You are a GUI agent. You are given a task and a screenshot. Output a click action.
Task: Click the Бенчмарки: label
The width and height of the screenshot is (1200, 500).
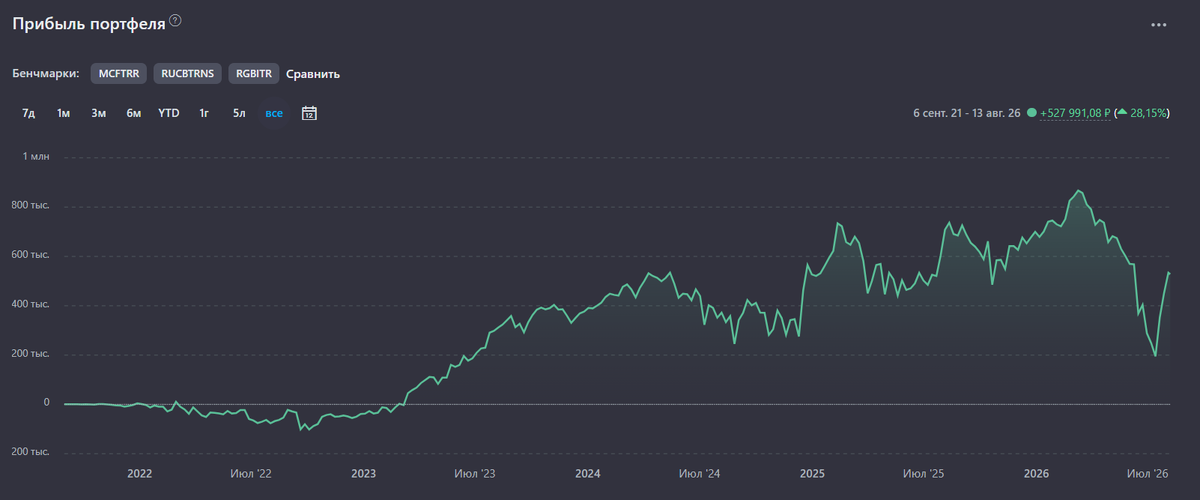[46, 74]
